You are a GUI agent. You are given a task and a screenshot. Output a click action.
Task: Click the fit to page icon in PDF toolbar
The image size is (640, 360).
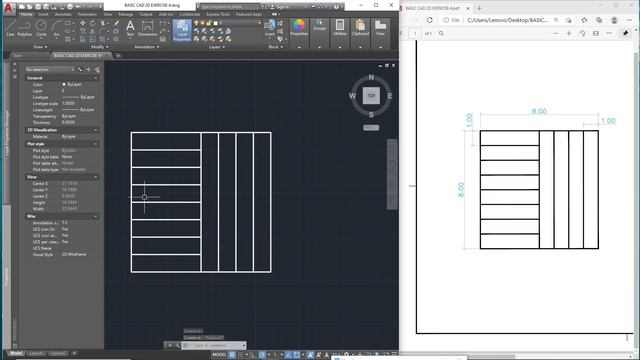point(596,33)
